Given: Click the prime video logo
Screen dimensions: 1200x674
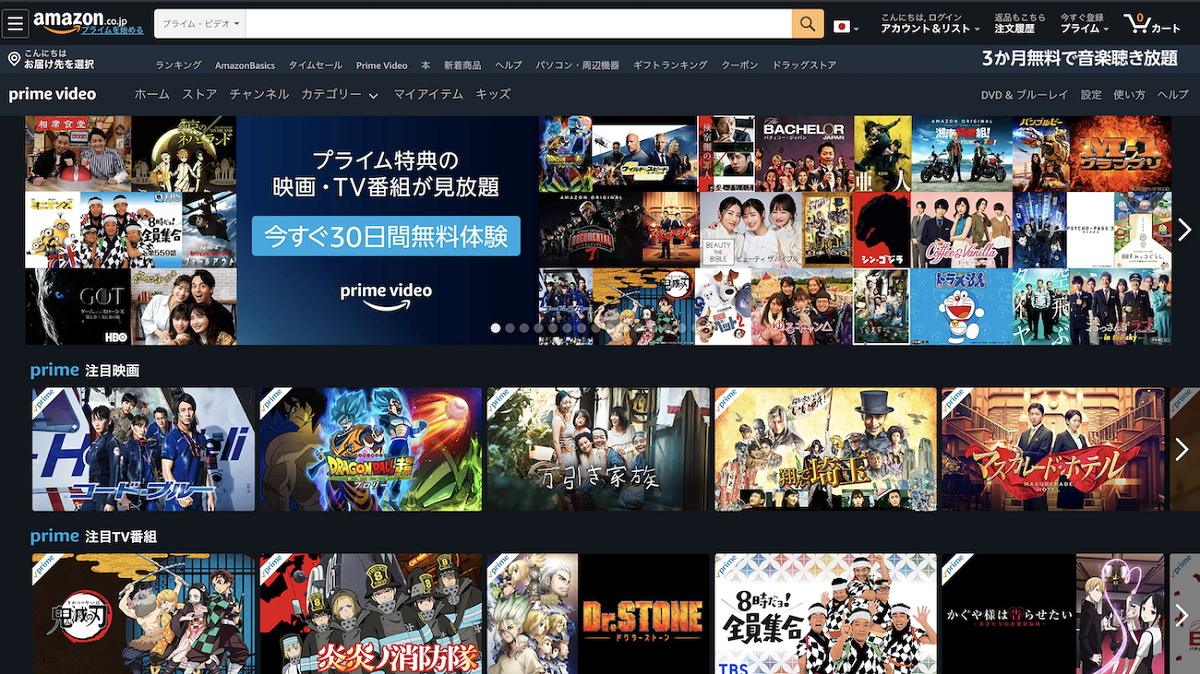Looking at the screenshot, I should [52, 94].
